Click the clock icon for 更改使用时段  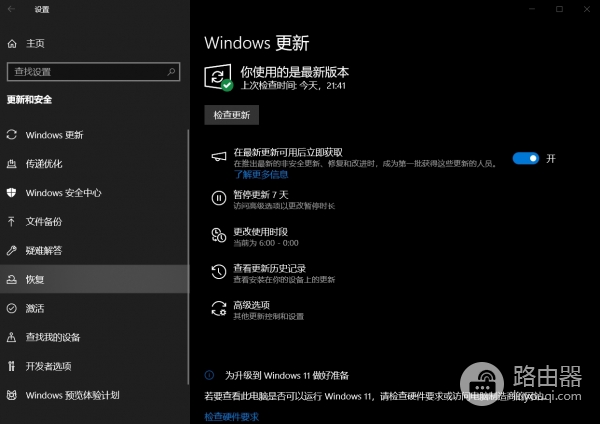coord(219,235)
